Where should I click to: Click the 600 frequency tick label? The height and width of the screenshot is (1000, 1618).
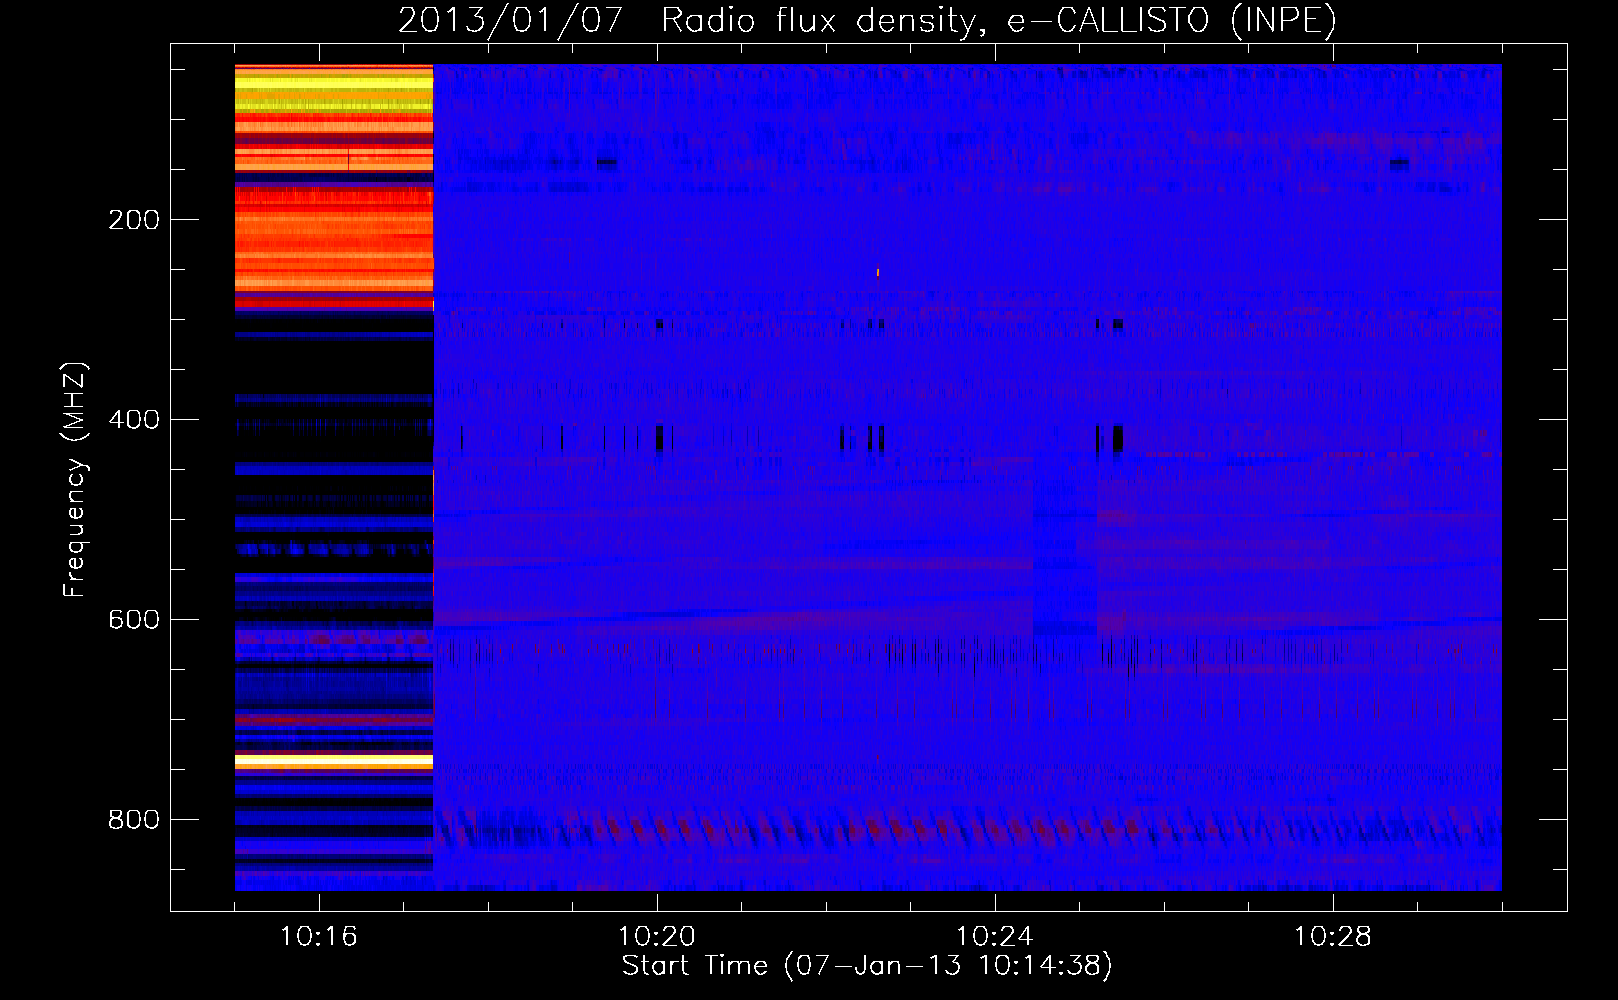pos(134,620)
